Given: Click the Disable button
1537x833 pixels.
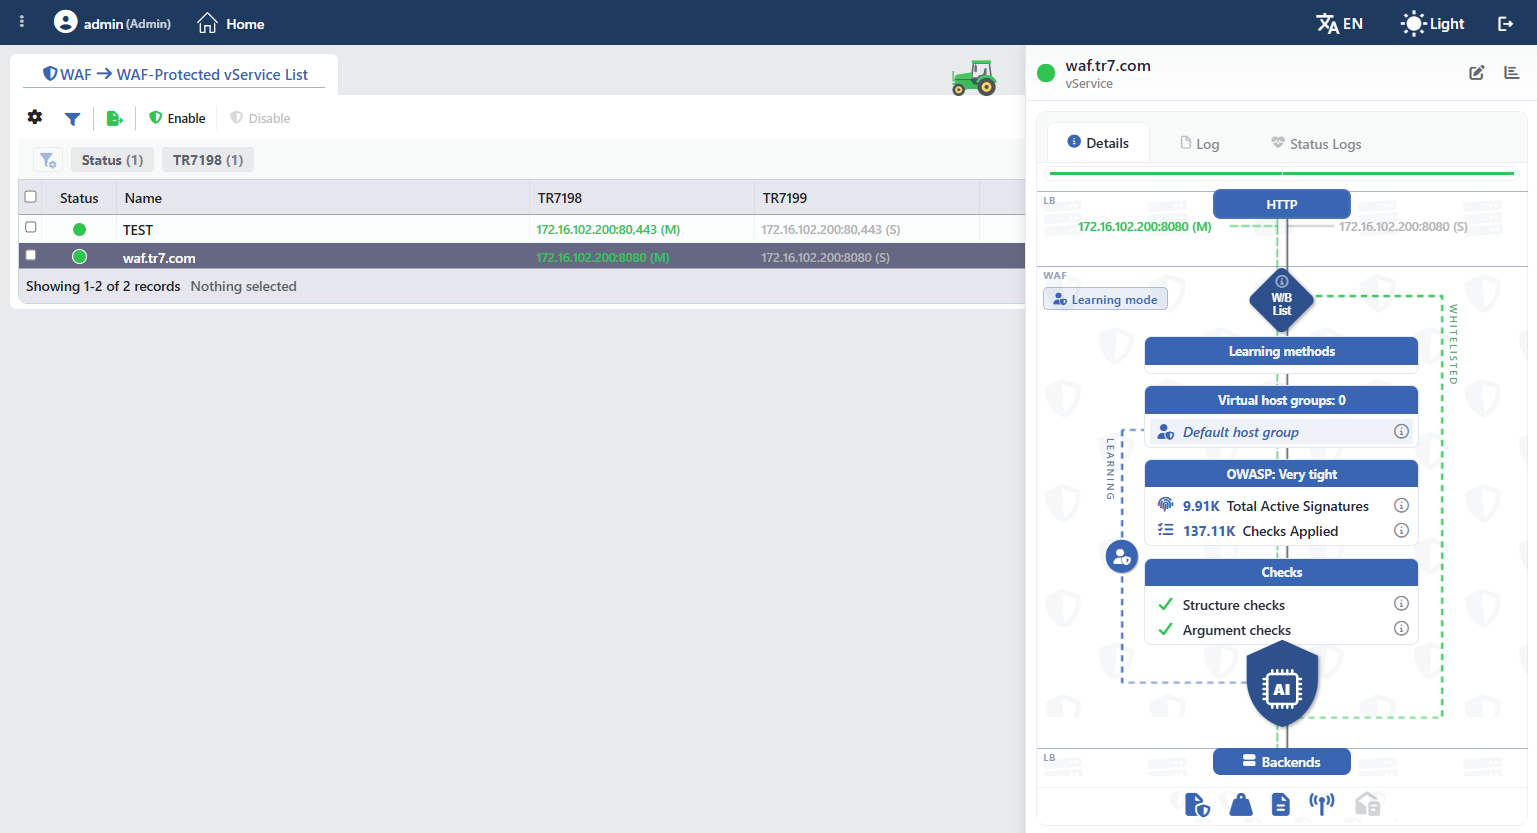Looking at the screenshot, I should tap(260, 118).
